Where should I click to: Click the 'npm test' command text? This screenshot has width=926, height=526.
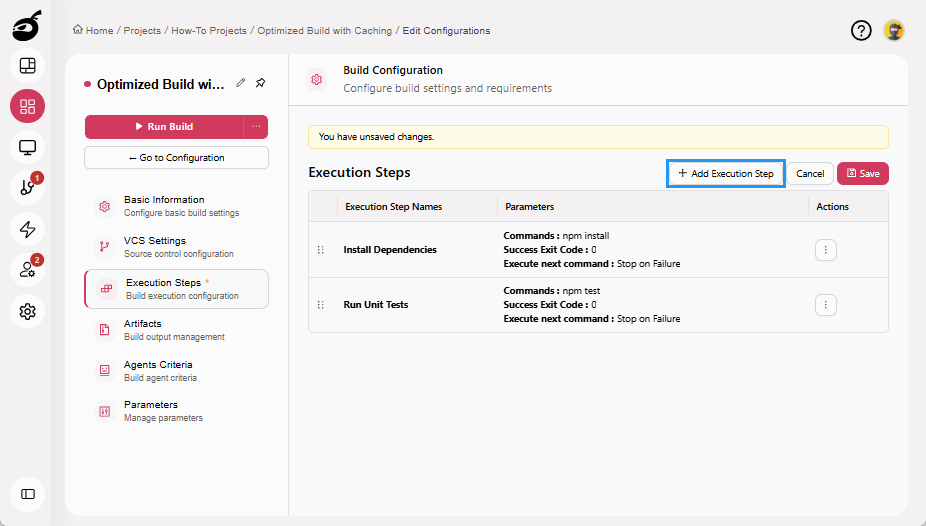pos(581,290)
